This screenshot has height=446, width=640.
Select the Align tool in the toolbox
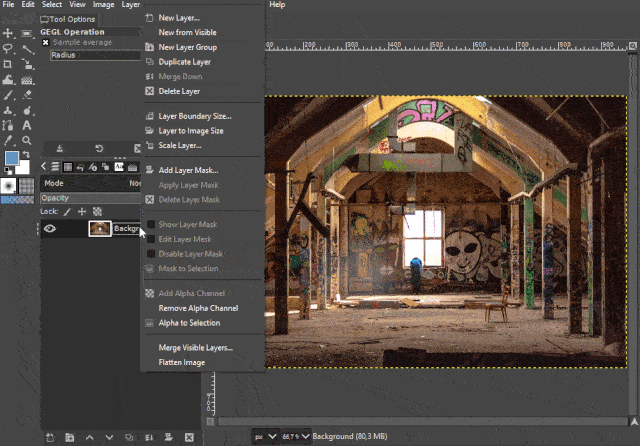[x=27, y=33]
